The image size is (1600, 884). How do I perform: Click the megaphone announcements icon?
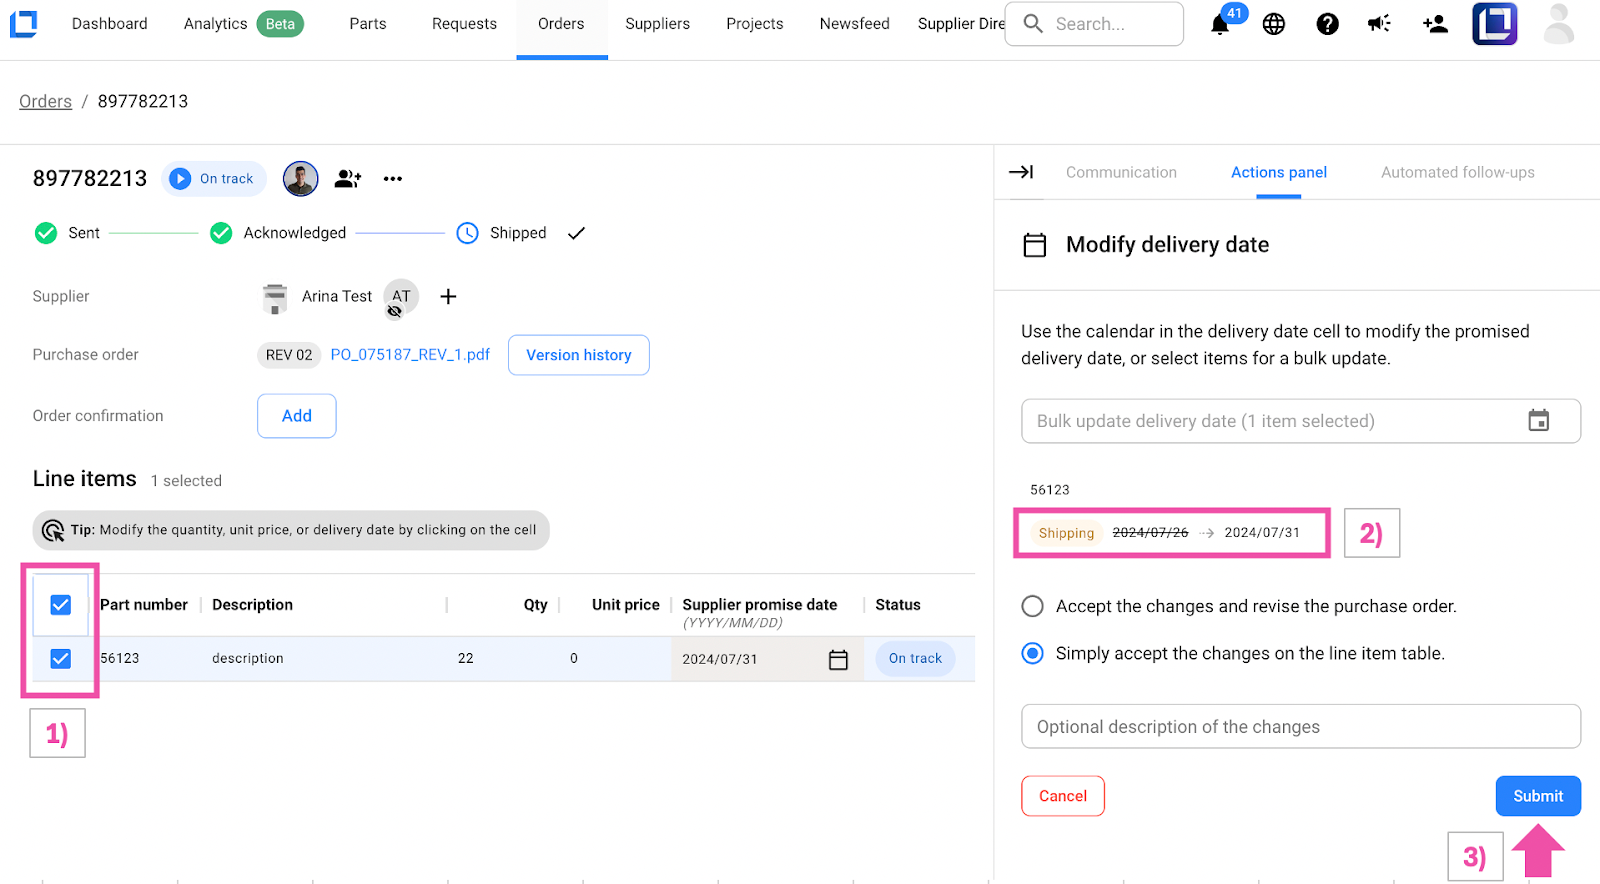point(1380,24)
